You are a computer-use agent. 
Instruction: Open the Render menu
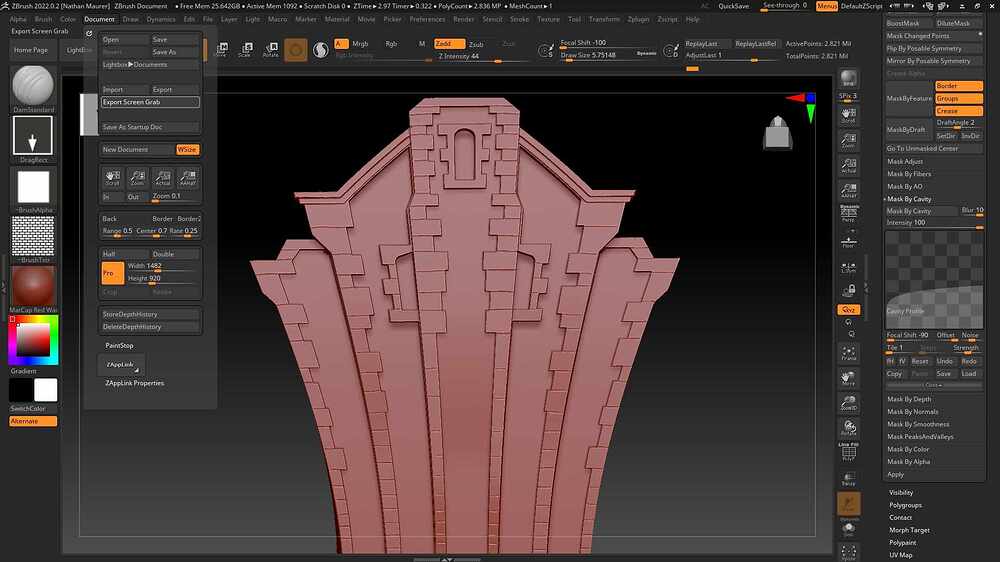pos(464,19)
